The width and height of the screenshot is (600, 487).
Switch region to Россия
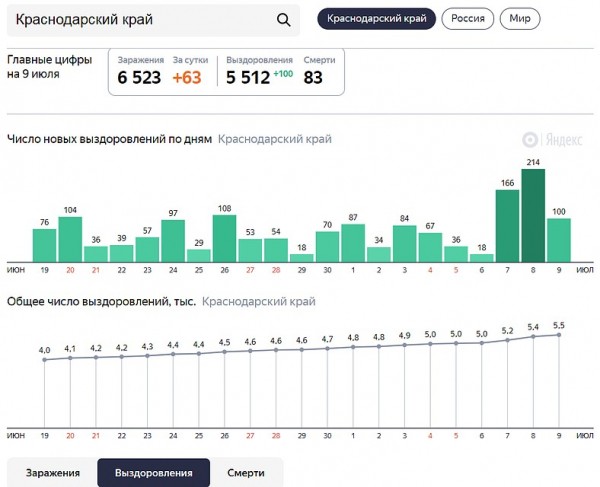[x=468, y=19]
